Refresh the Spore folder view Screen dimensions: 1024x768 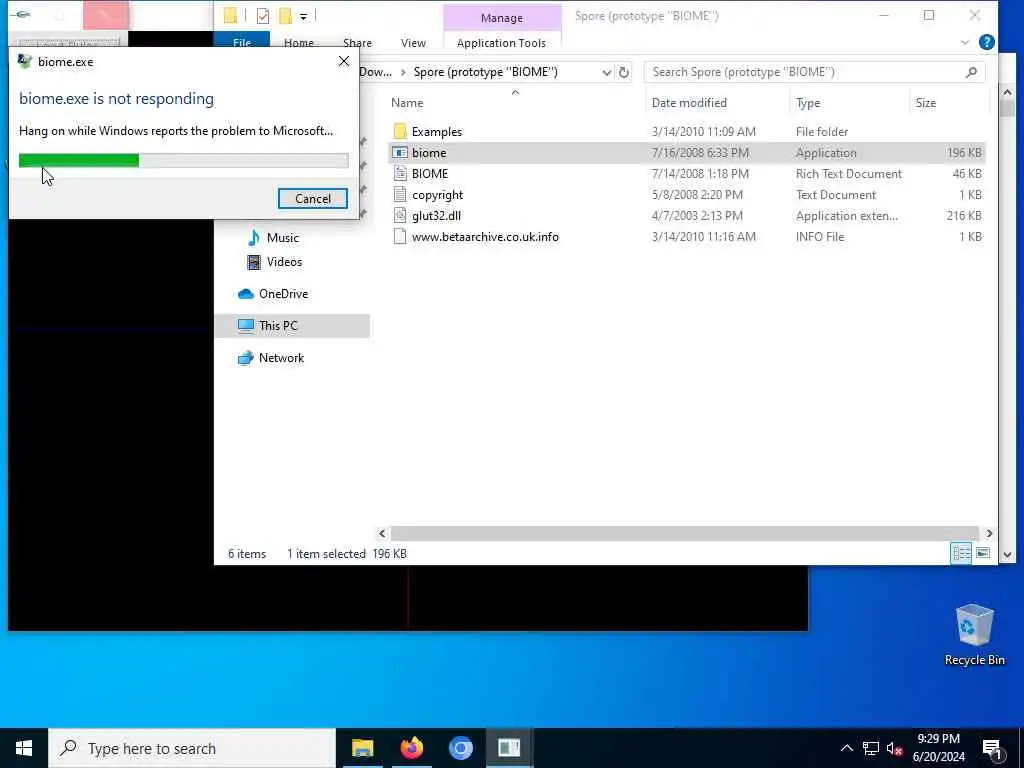[x=624, y=72]
